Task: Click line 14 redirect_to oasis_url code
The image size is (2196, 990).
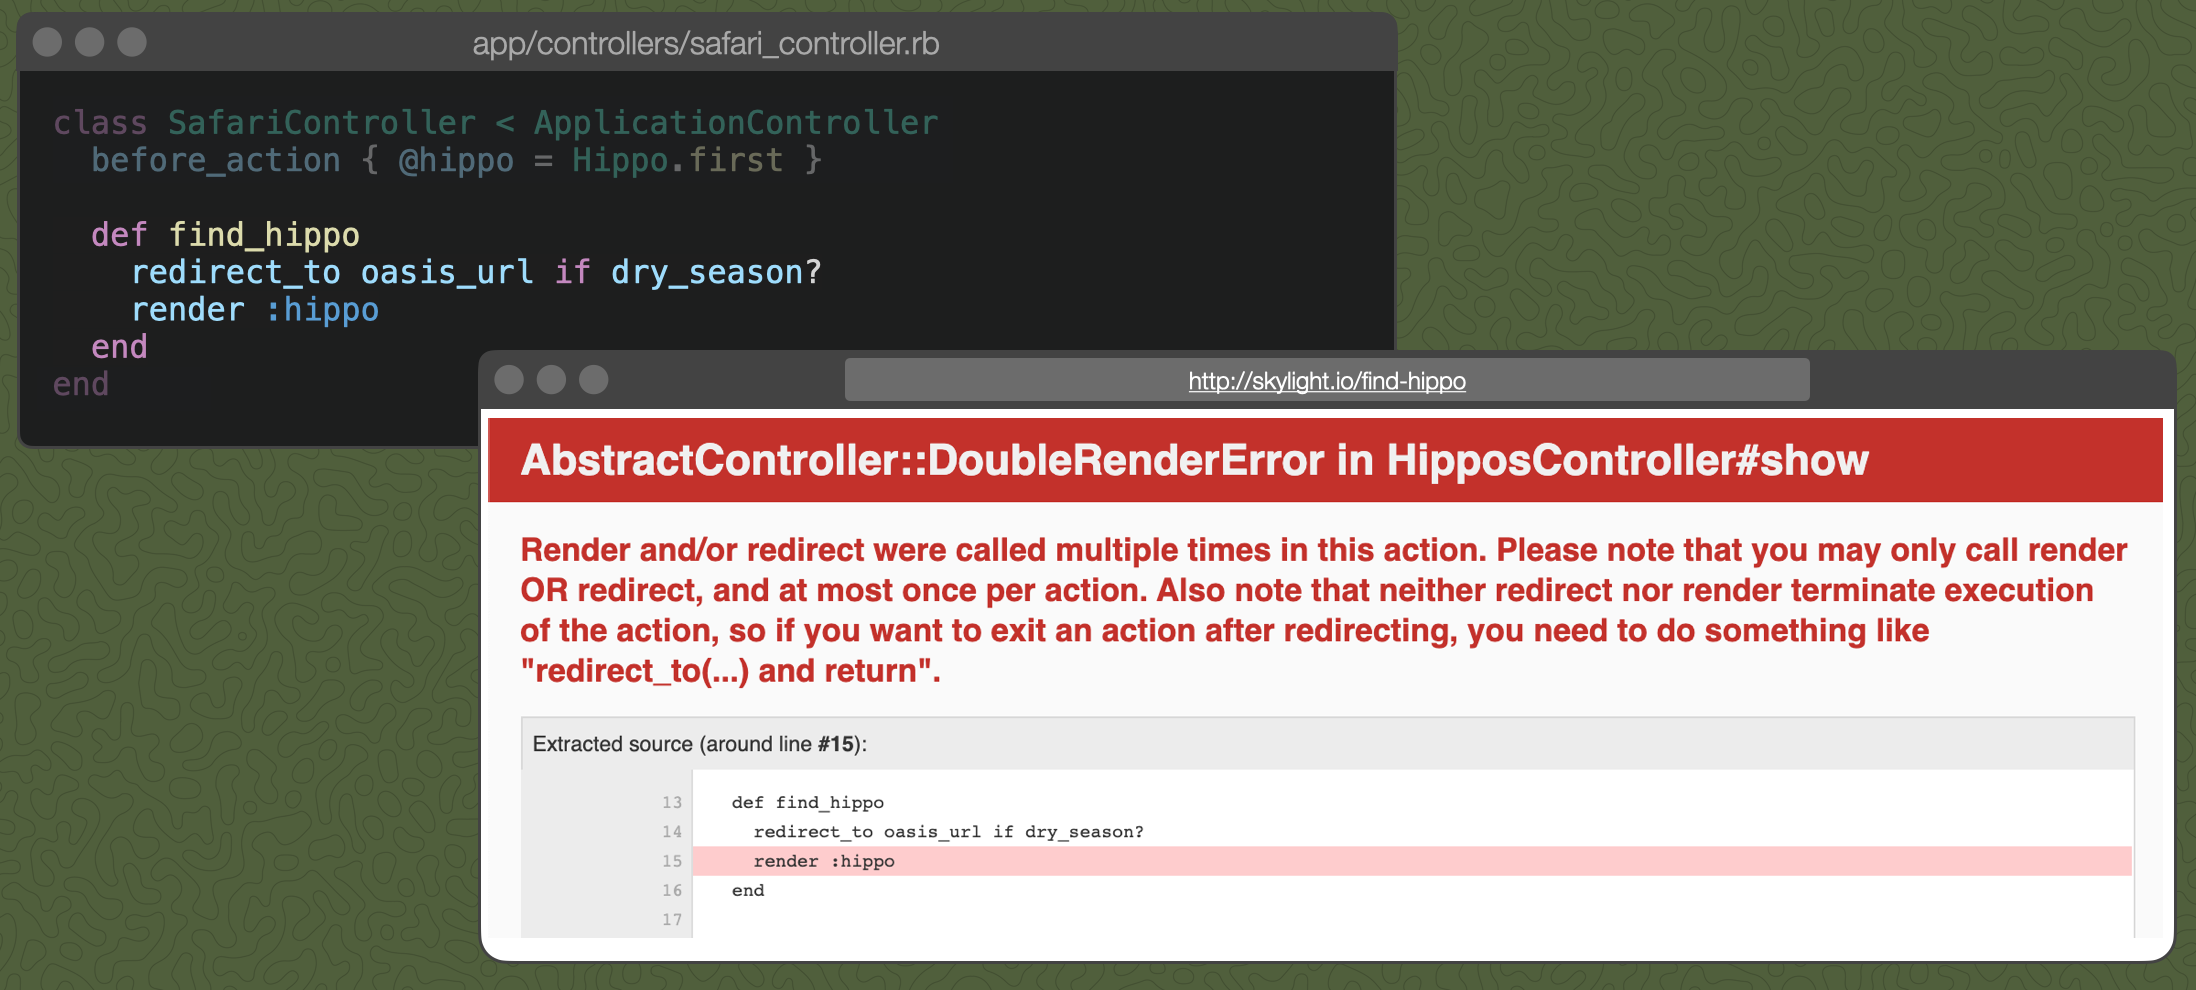Action: click(948, 831)
